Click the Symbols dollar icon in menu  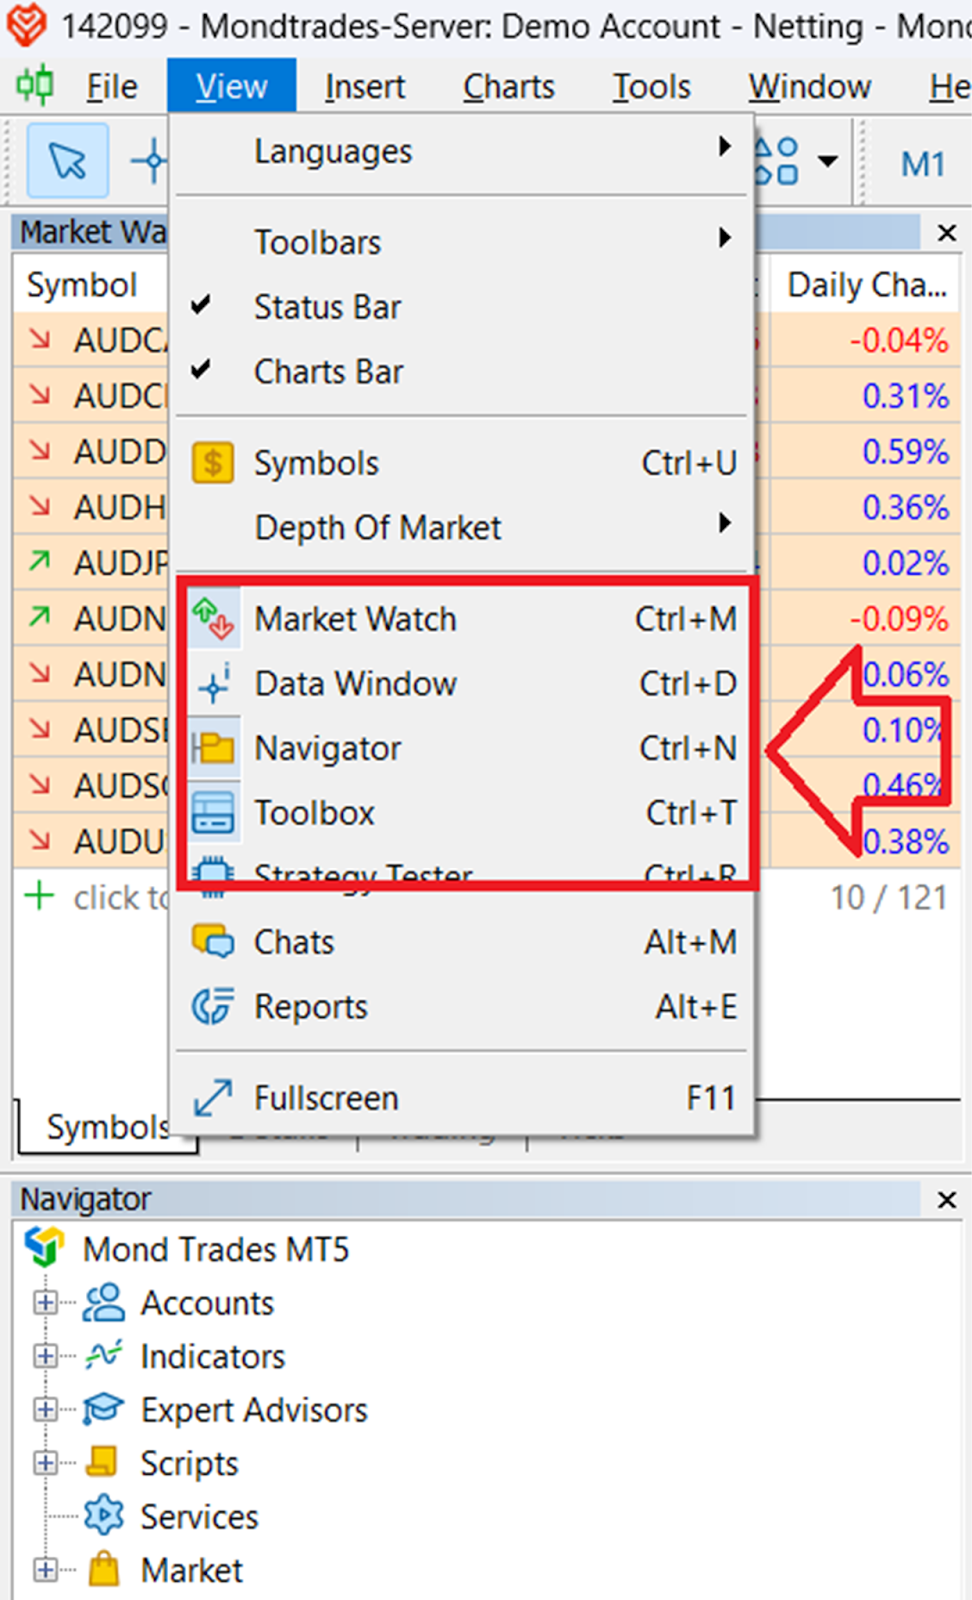click(x=213, y=464)
